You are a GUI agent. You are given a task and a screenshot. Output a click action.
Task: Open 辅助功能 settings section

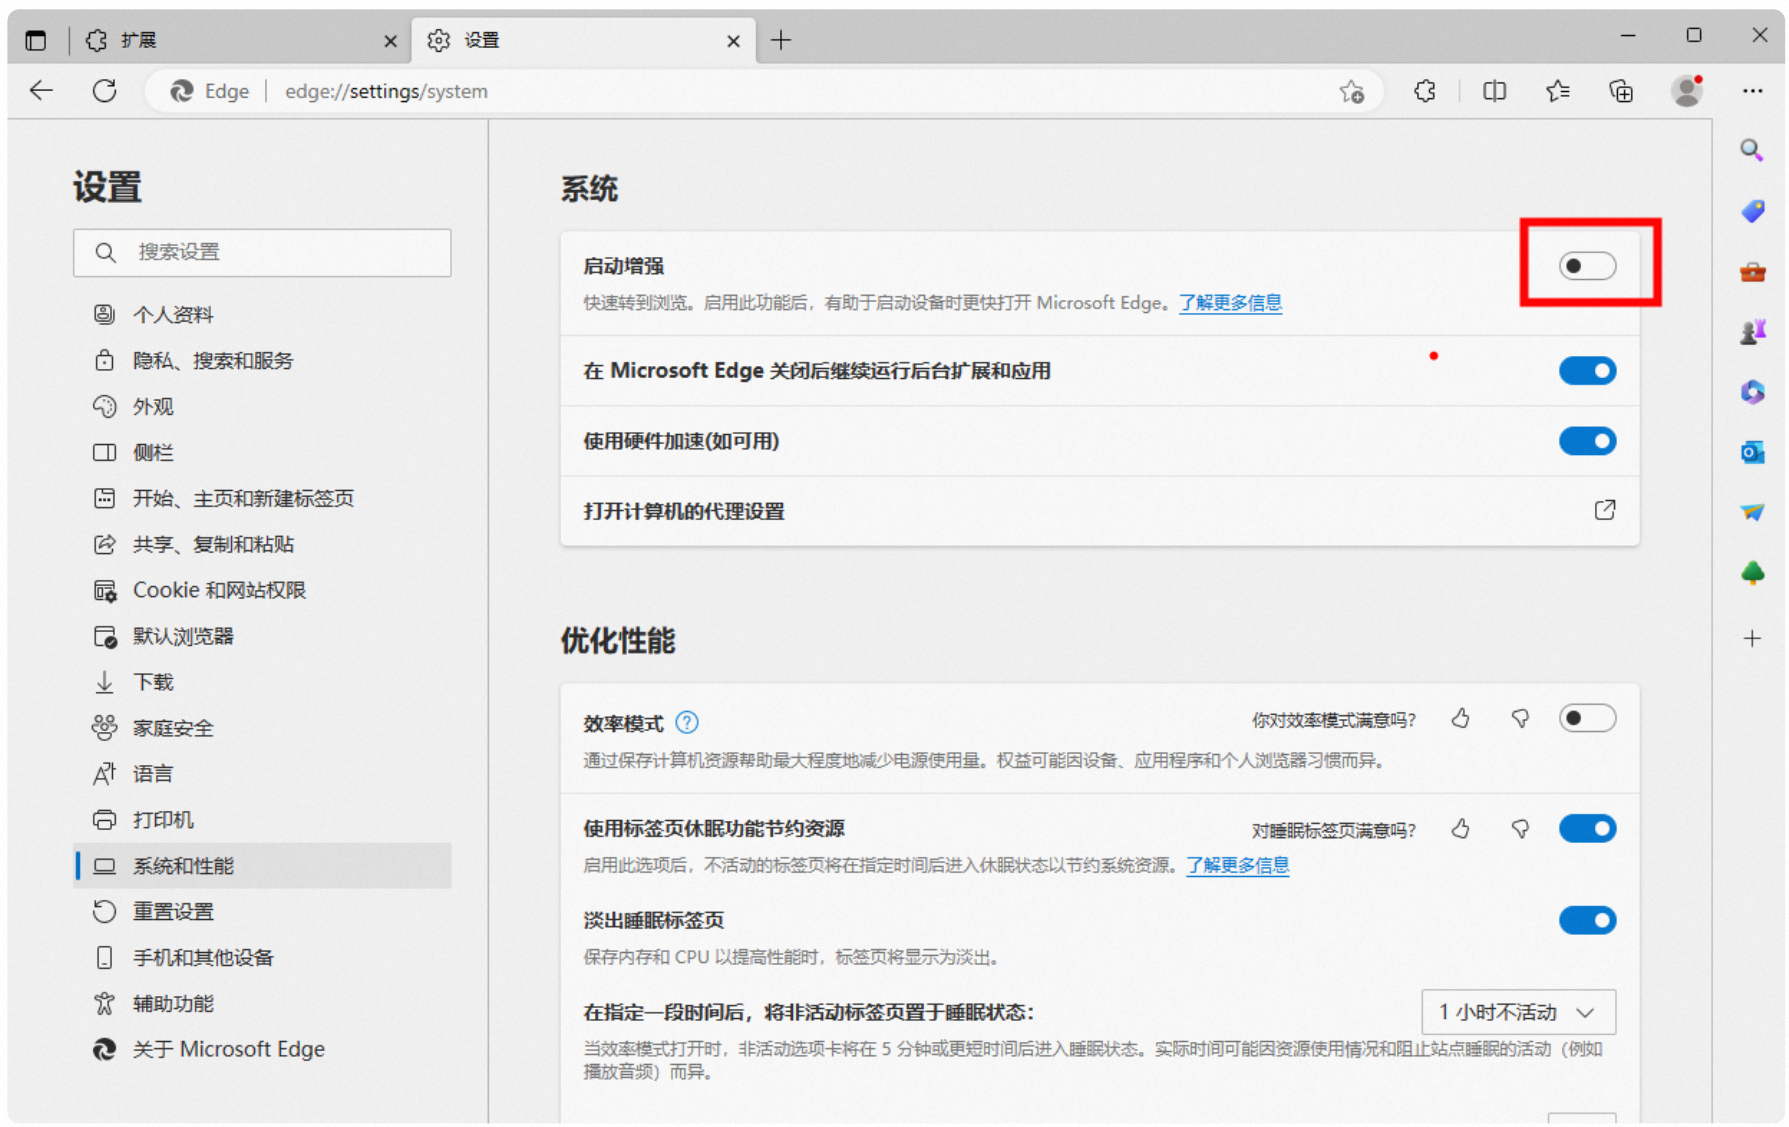tap(263, 1004)
